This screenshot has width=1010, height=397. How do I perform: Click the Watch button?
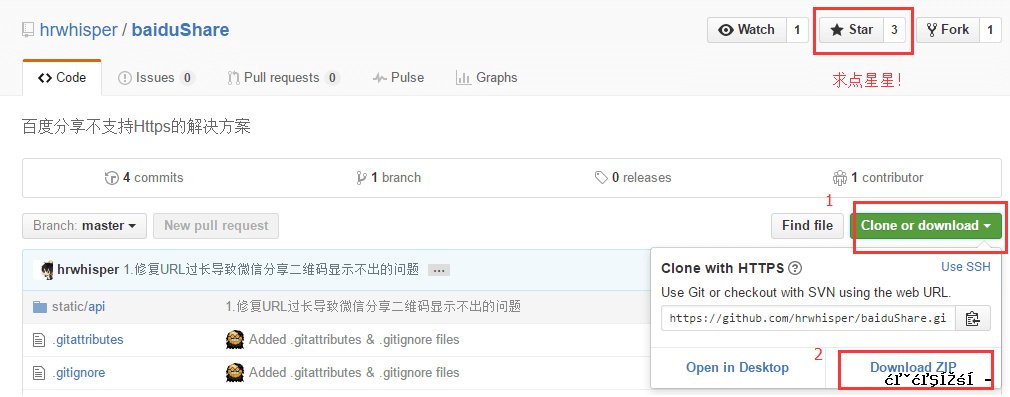coord(747,30)
